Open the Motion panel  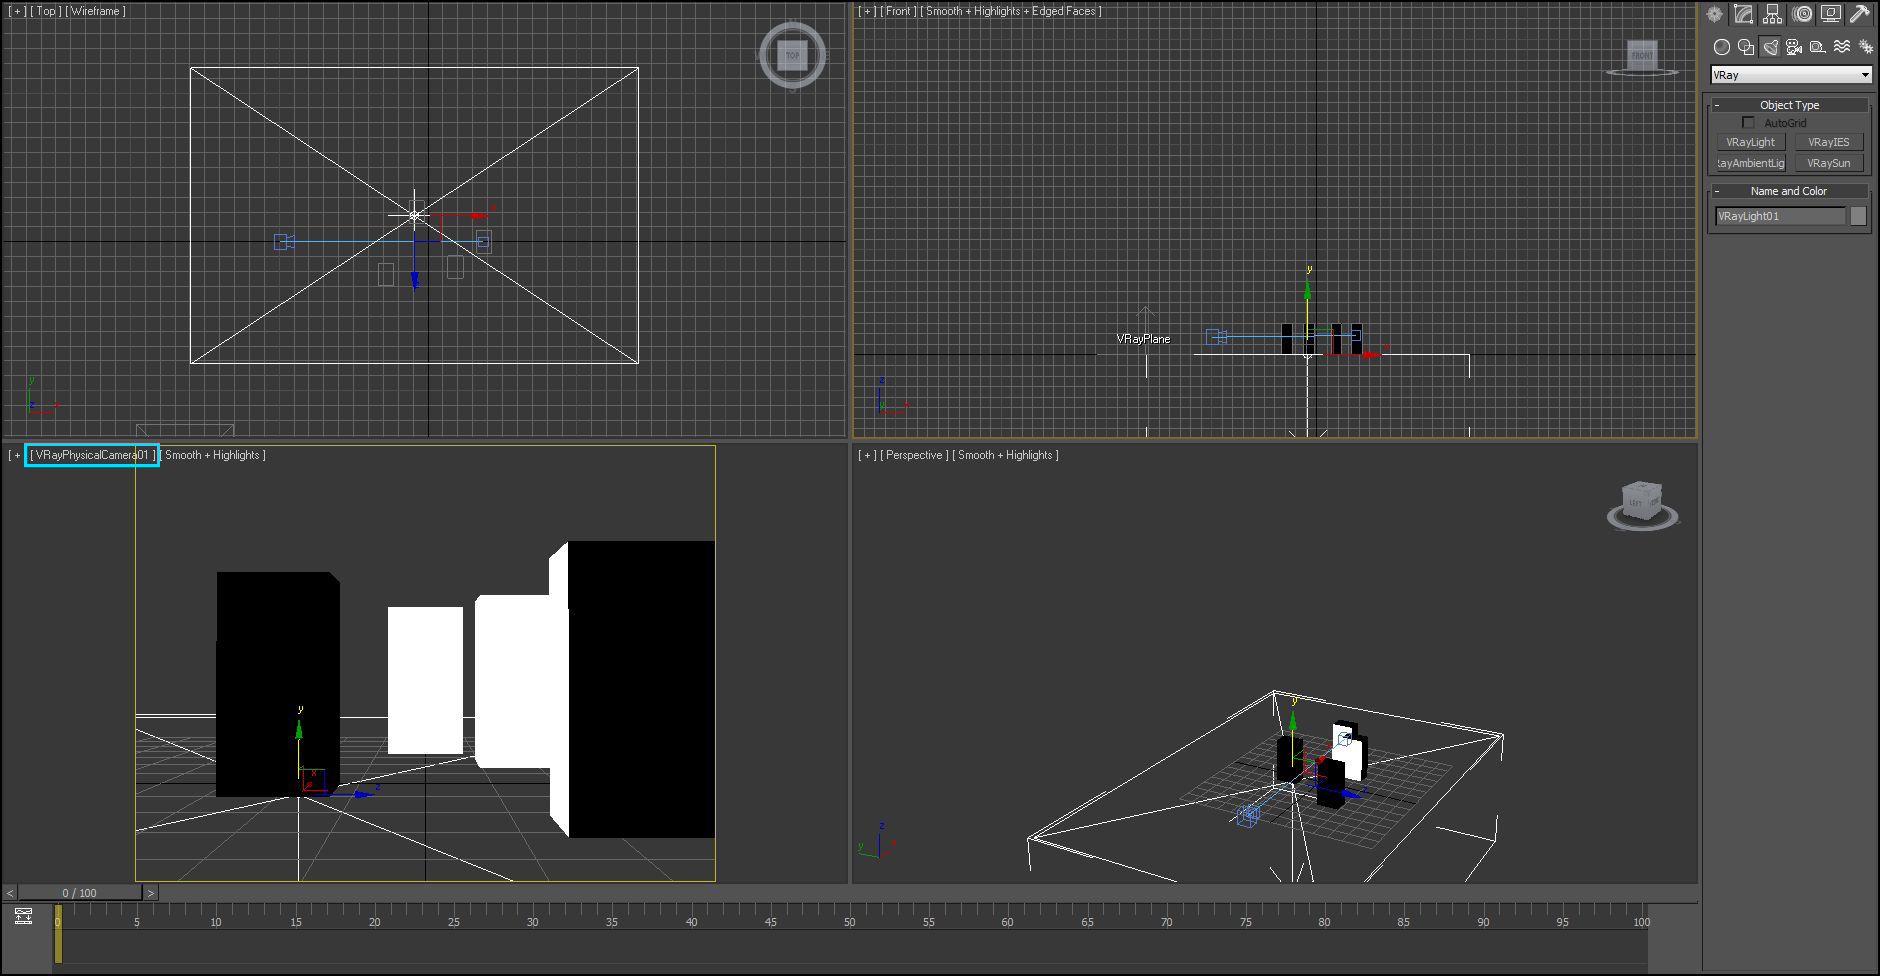(1802, 13)
